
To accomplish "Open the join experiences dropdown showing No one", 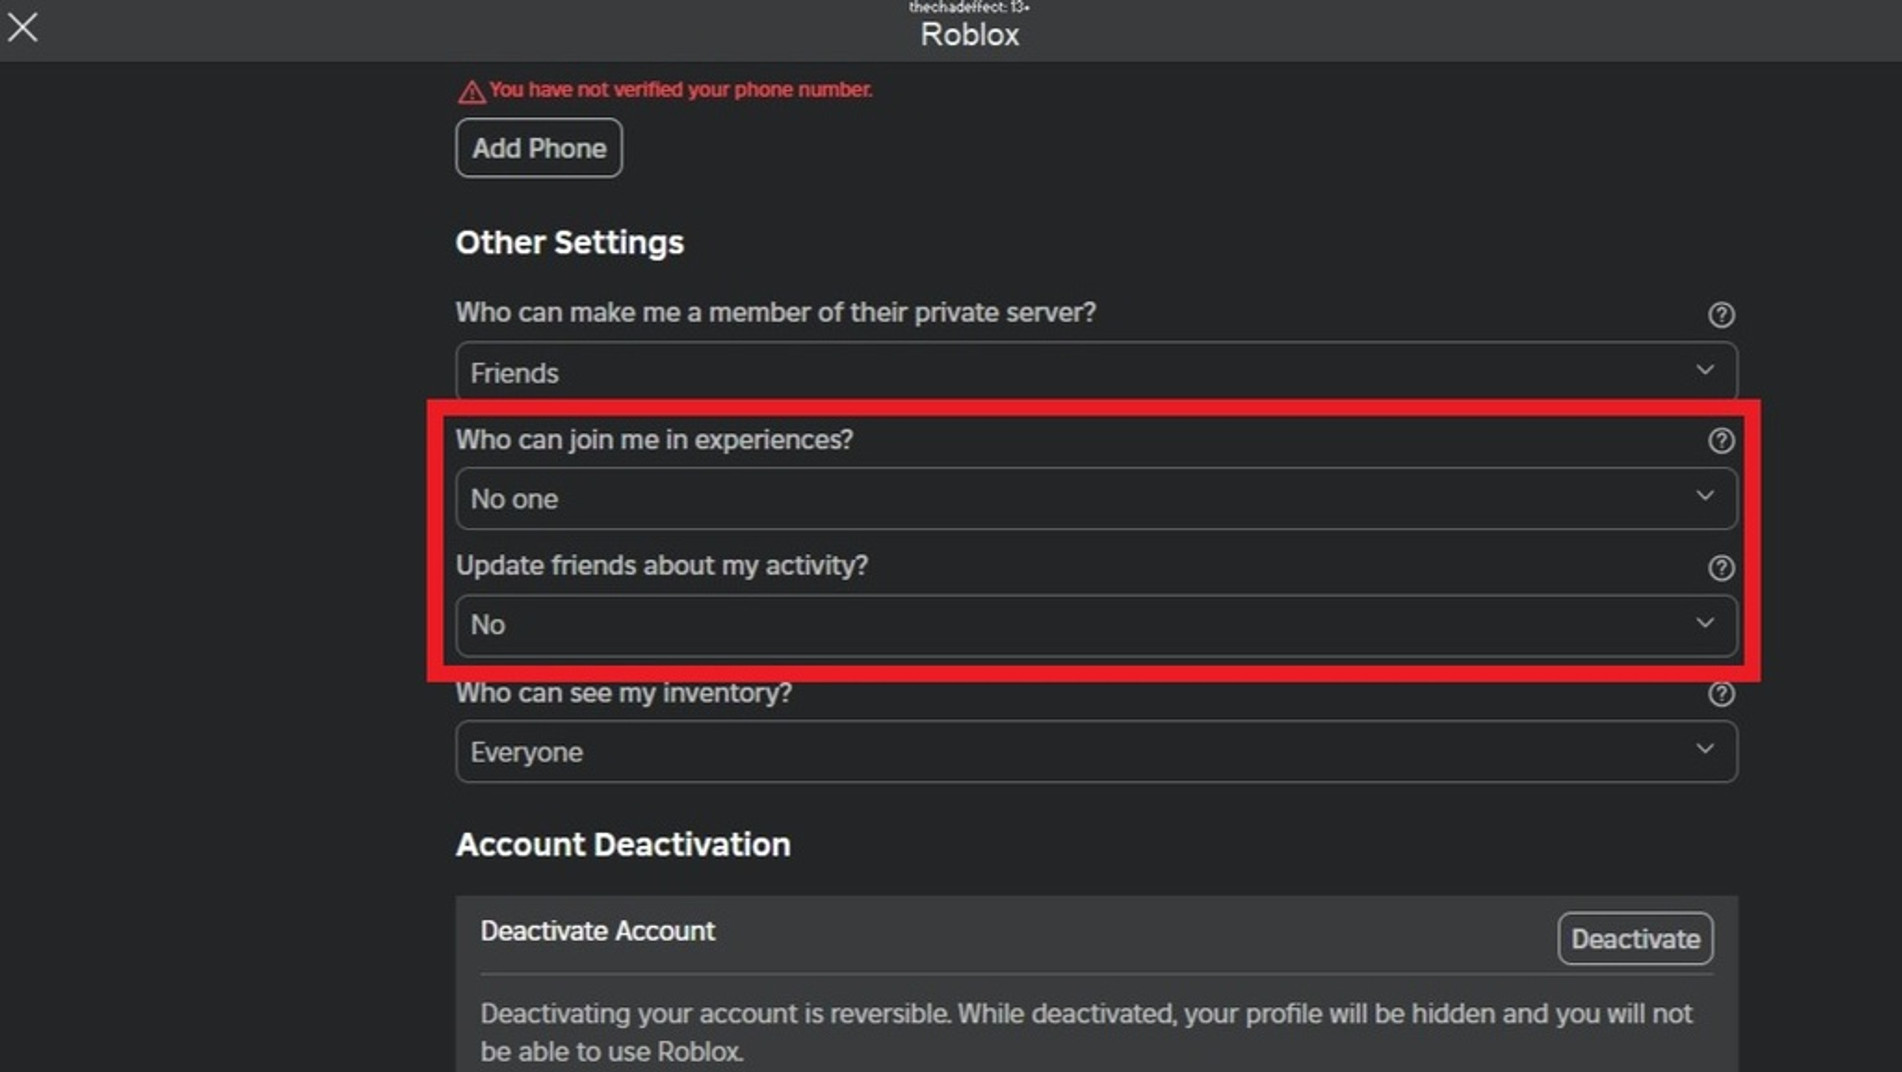I will [1096, 498].
